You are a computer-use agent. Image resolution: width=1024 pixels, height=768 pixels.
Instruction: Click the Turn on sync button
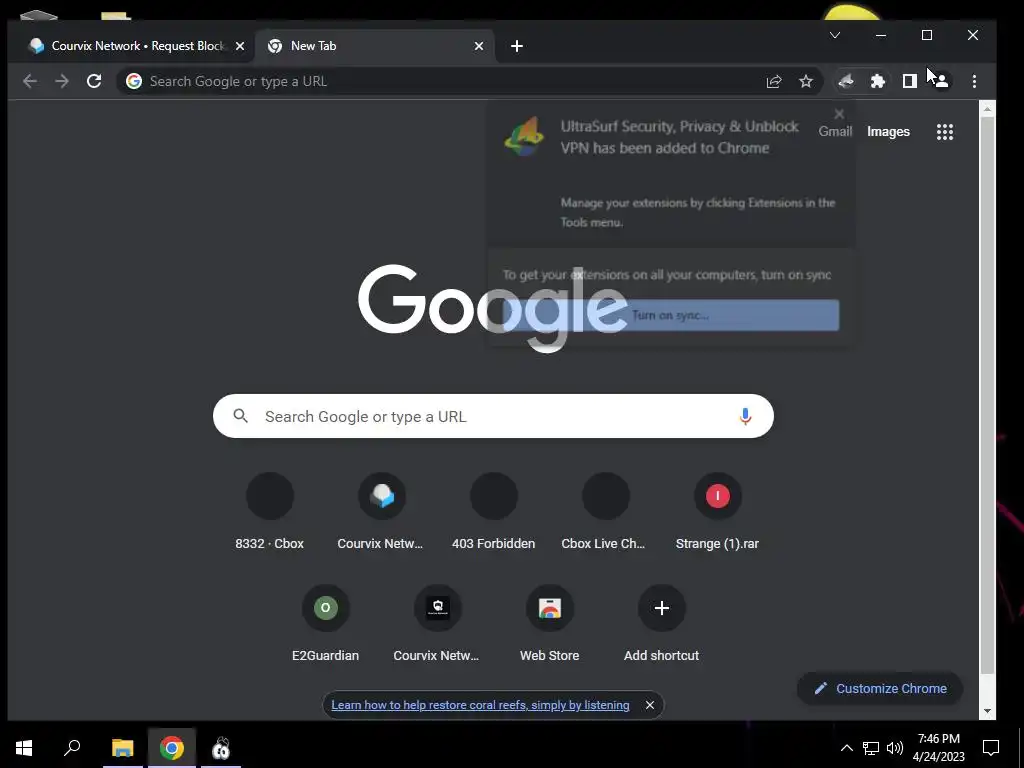(671, 315)
